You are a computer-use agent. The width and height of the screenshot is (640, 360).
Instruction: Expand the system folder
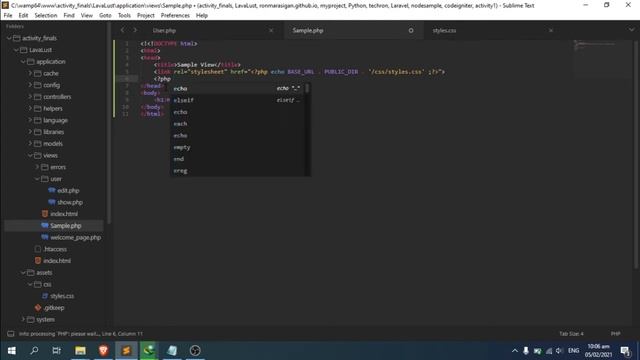pyautogui.click(x=23, y=320)
